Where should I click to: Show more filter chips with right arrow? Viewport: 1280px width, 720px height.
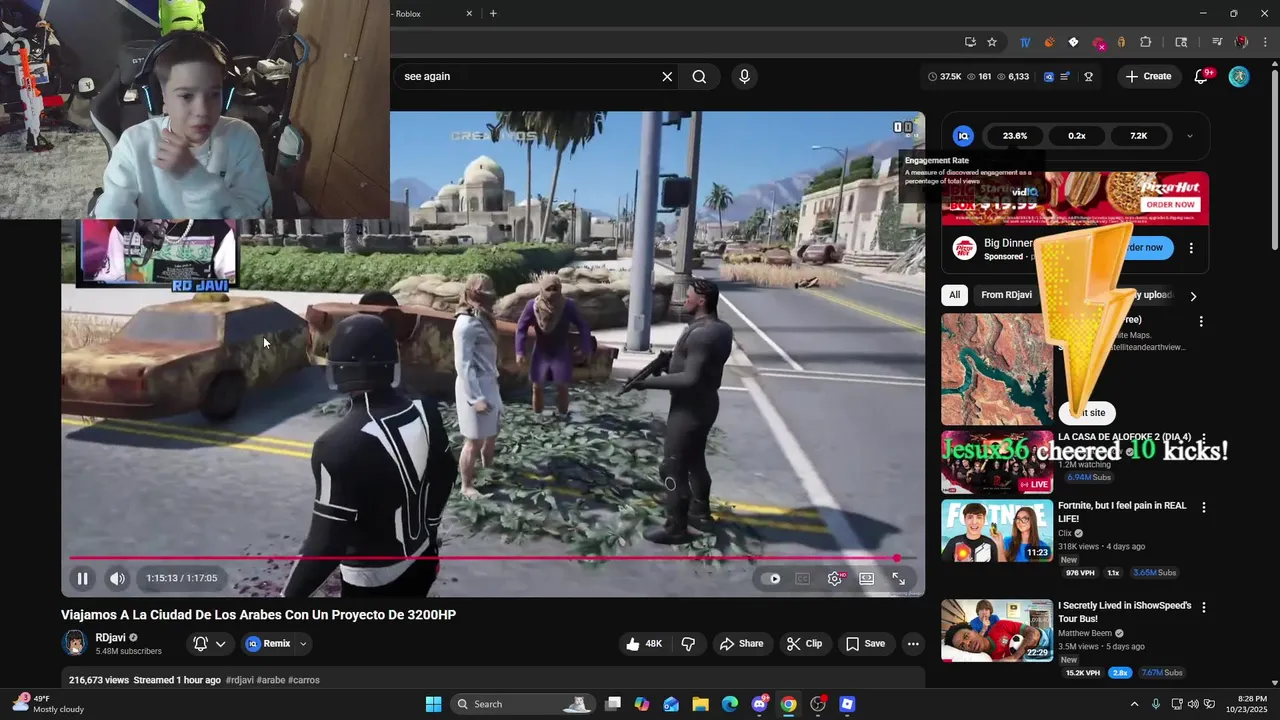tap(1193, 296)
